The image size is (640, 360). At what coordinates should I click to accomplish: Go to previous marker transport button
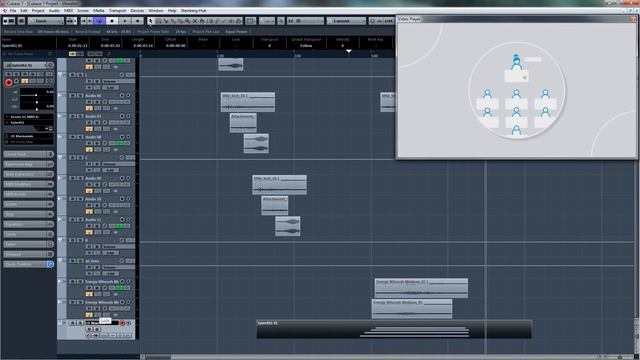point(84,21)
